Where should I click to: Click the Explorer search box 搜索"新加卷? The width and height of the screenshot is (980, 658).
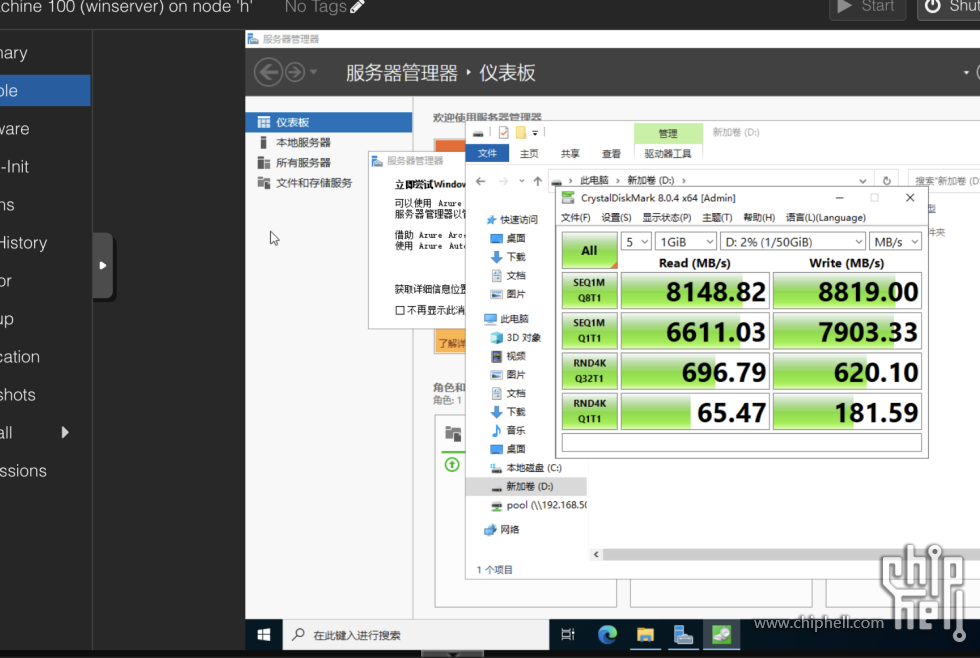(944, 181)
